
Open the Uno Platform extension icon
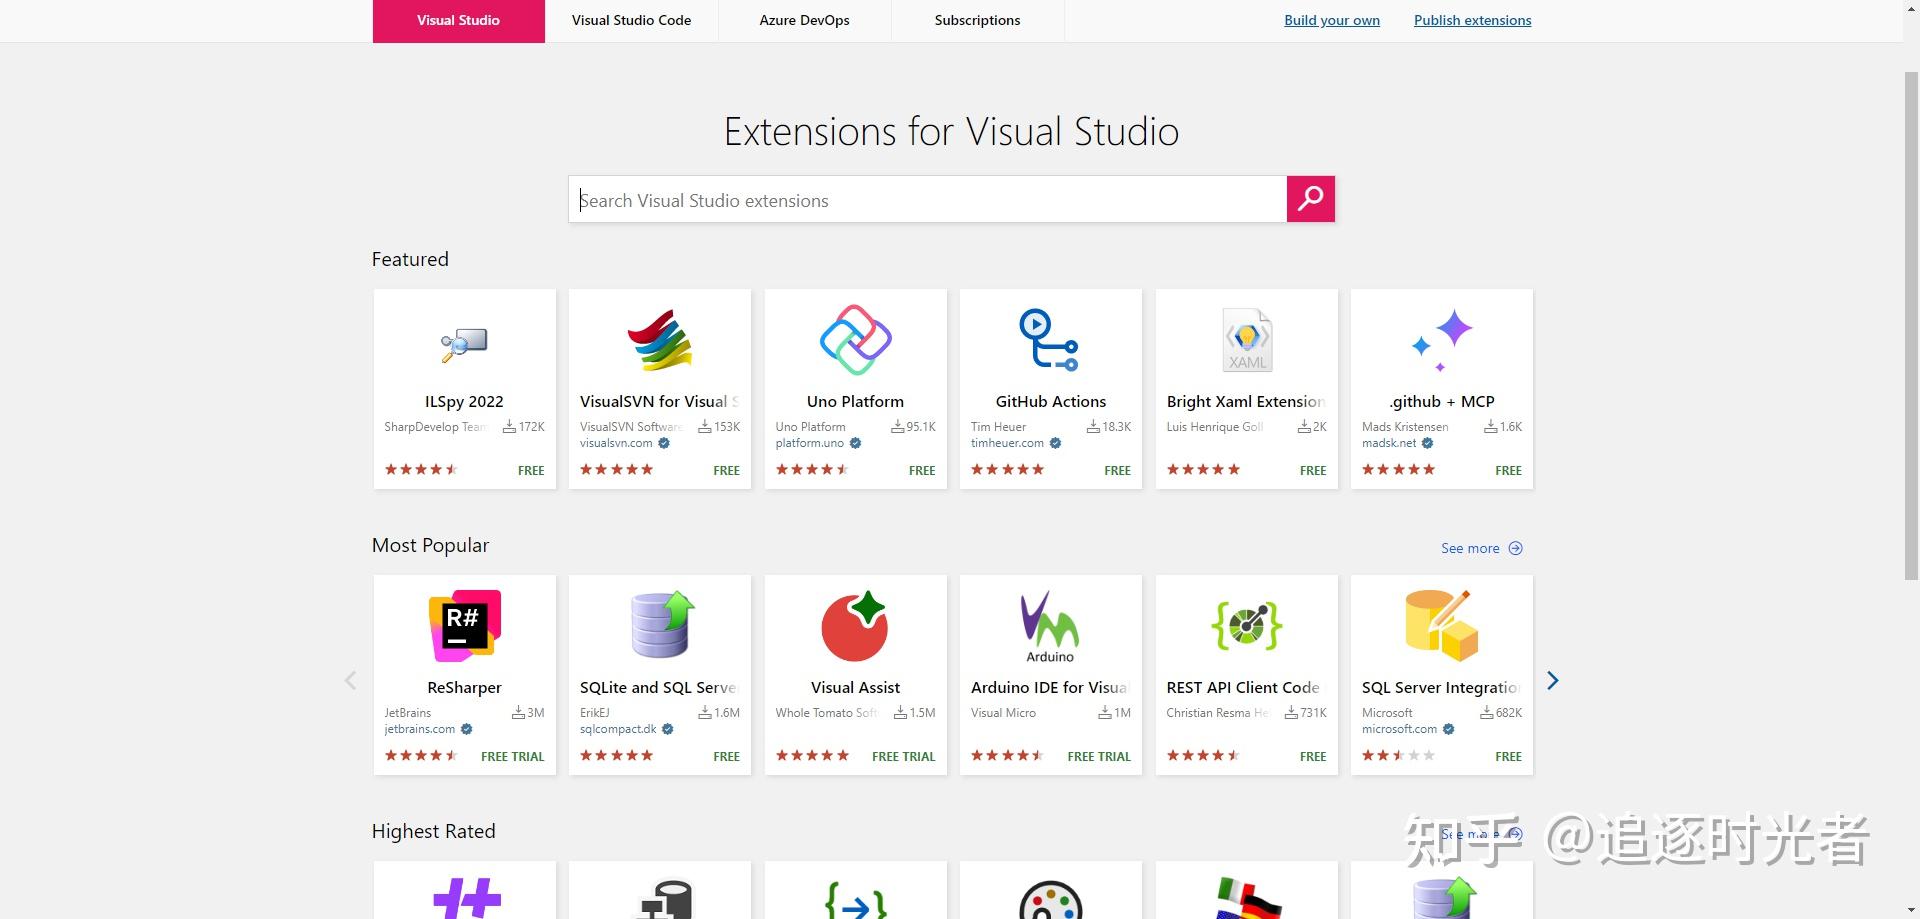855,340
